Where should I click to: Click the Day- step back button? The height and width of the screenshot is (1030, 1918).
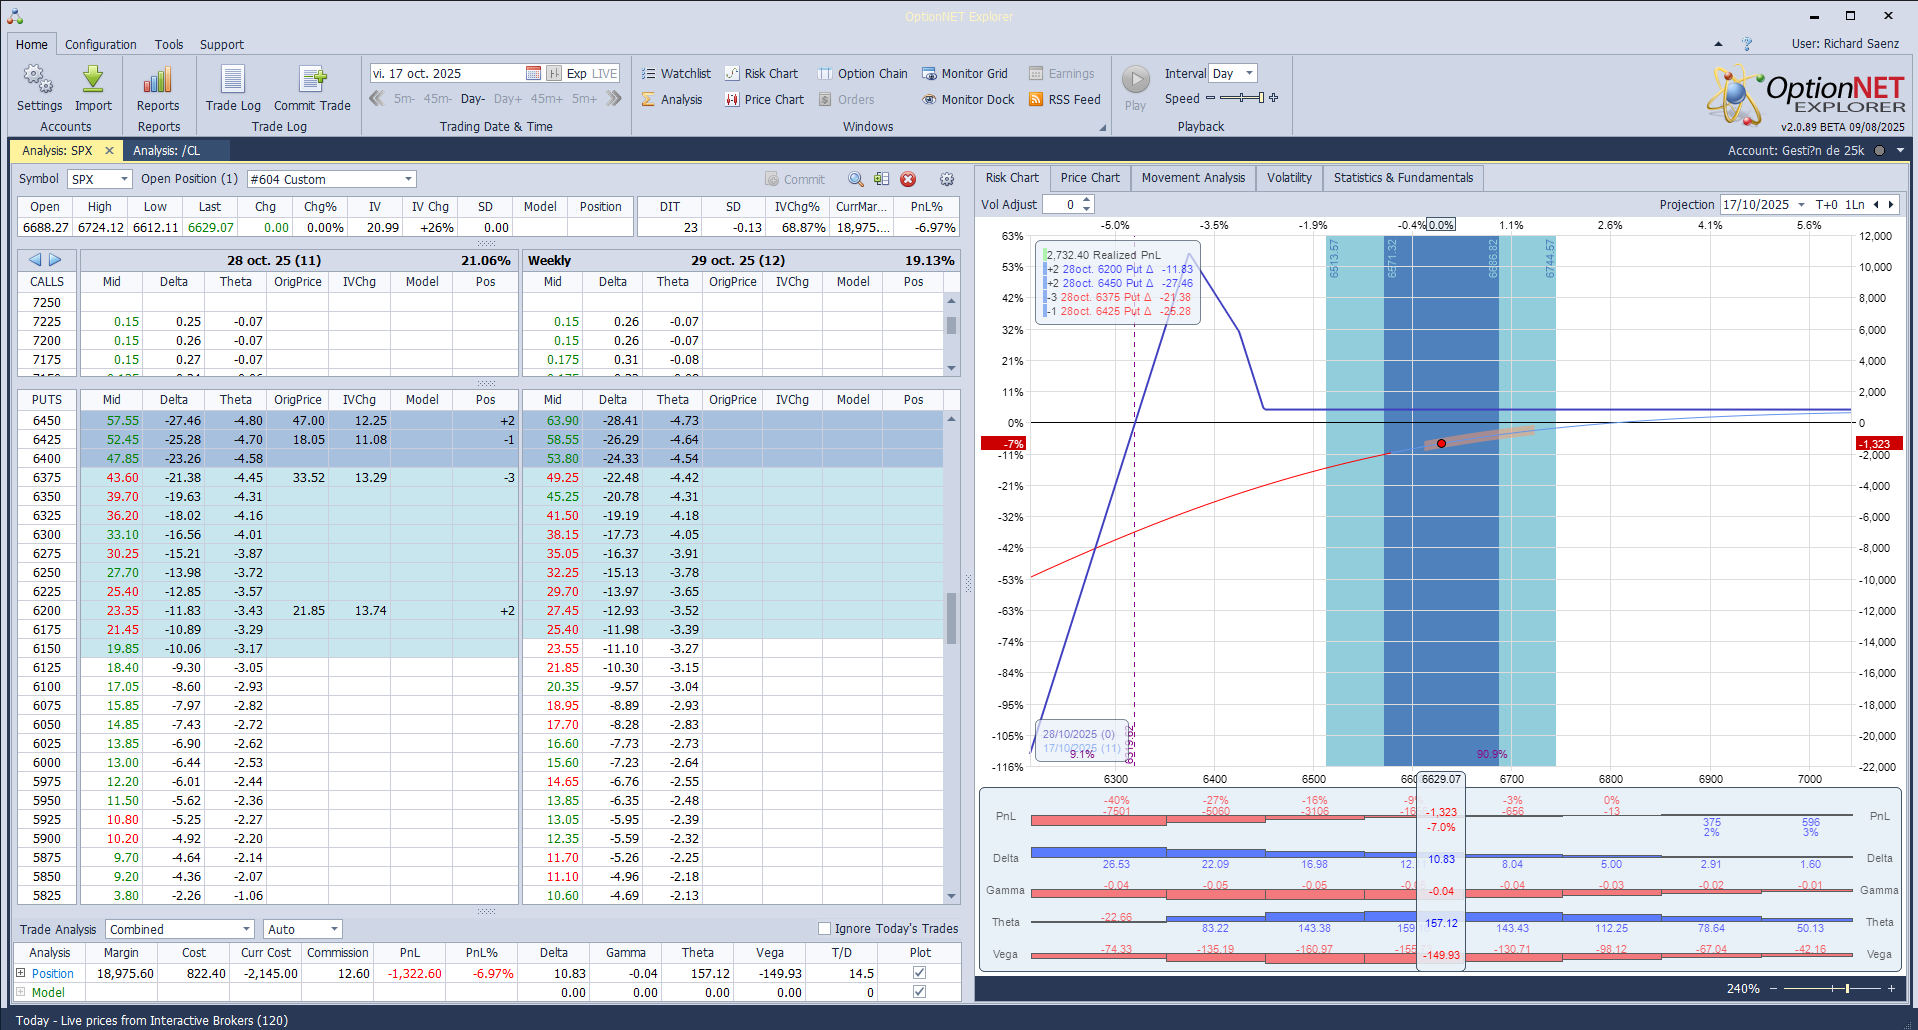(473, 99)
